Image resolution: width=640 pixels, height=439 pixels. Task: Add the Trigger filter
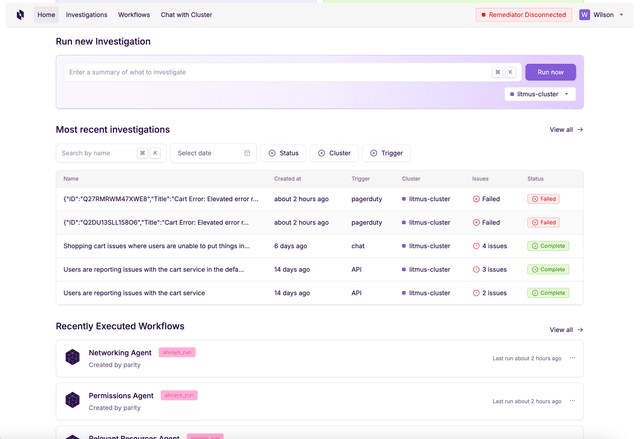(386, 153)
